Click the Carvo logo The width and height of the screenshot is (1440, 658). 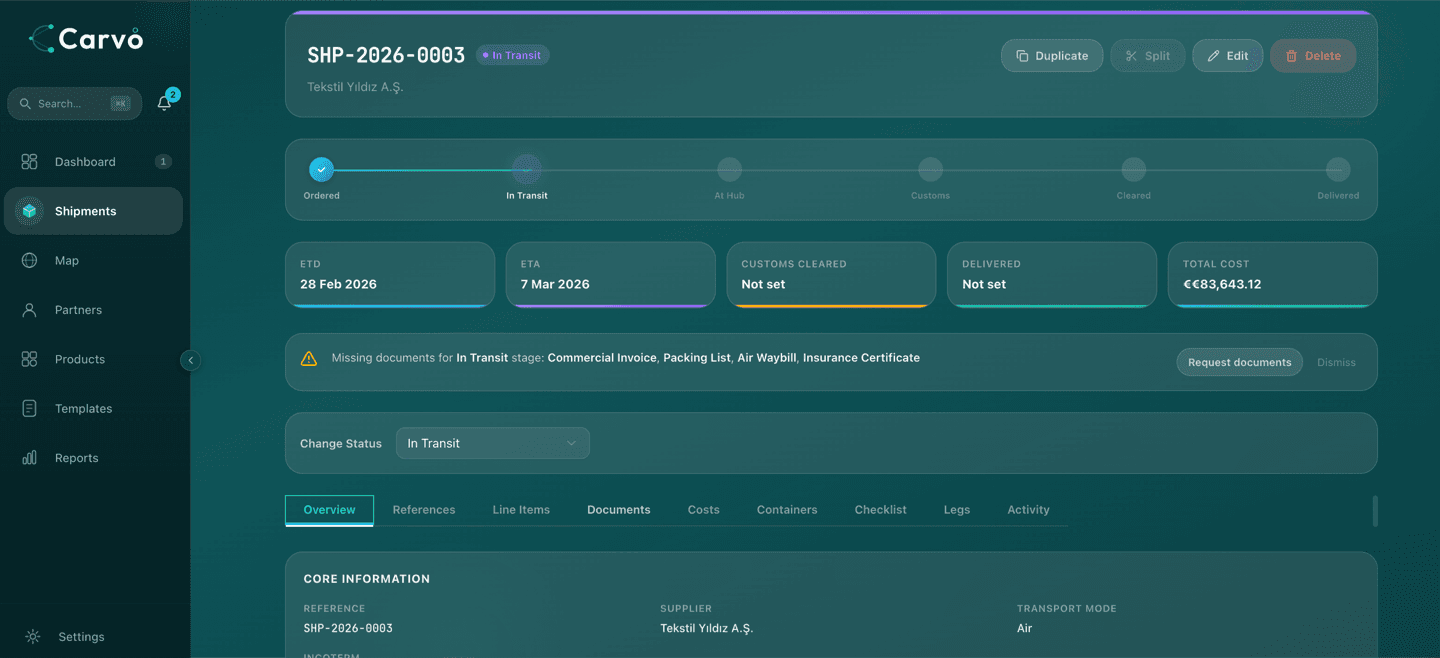pyautogui.click(x=85, y=38)
